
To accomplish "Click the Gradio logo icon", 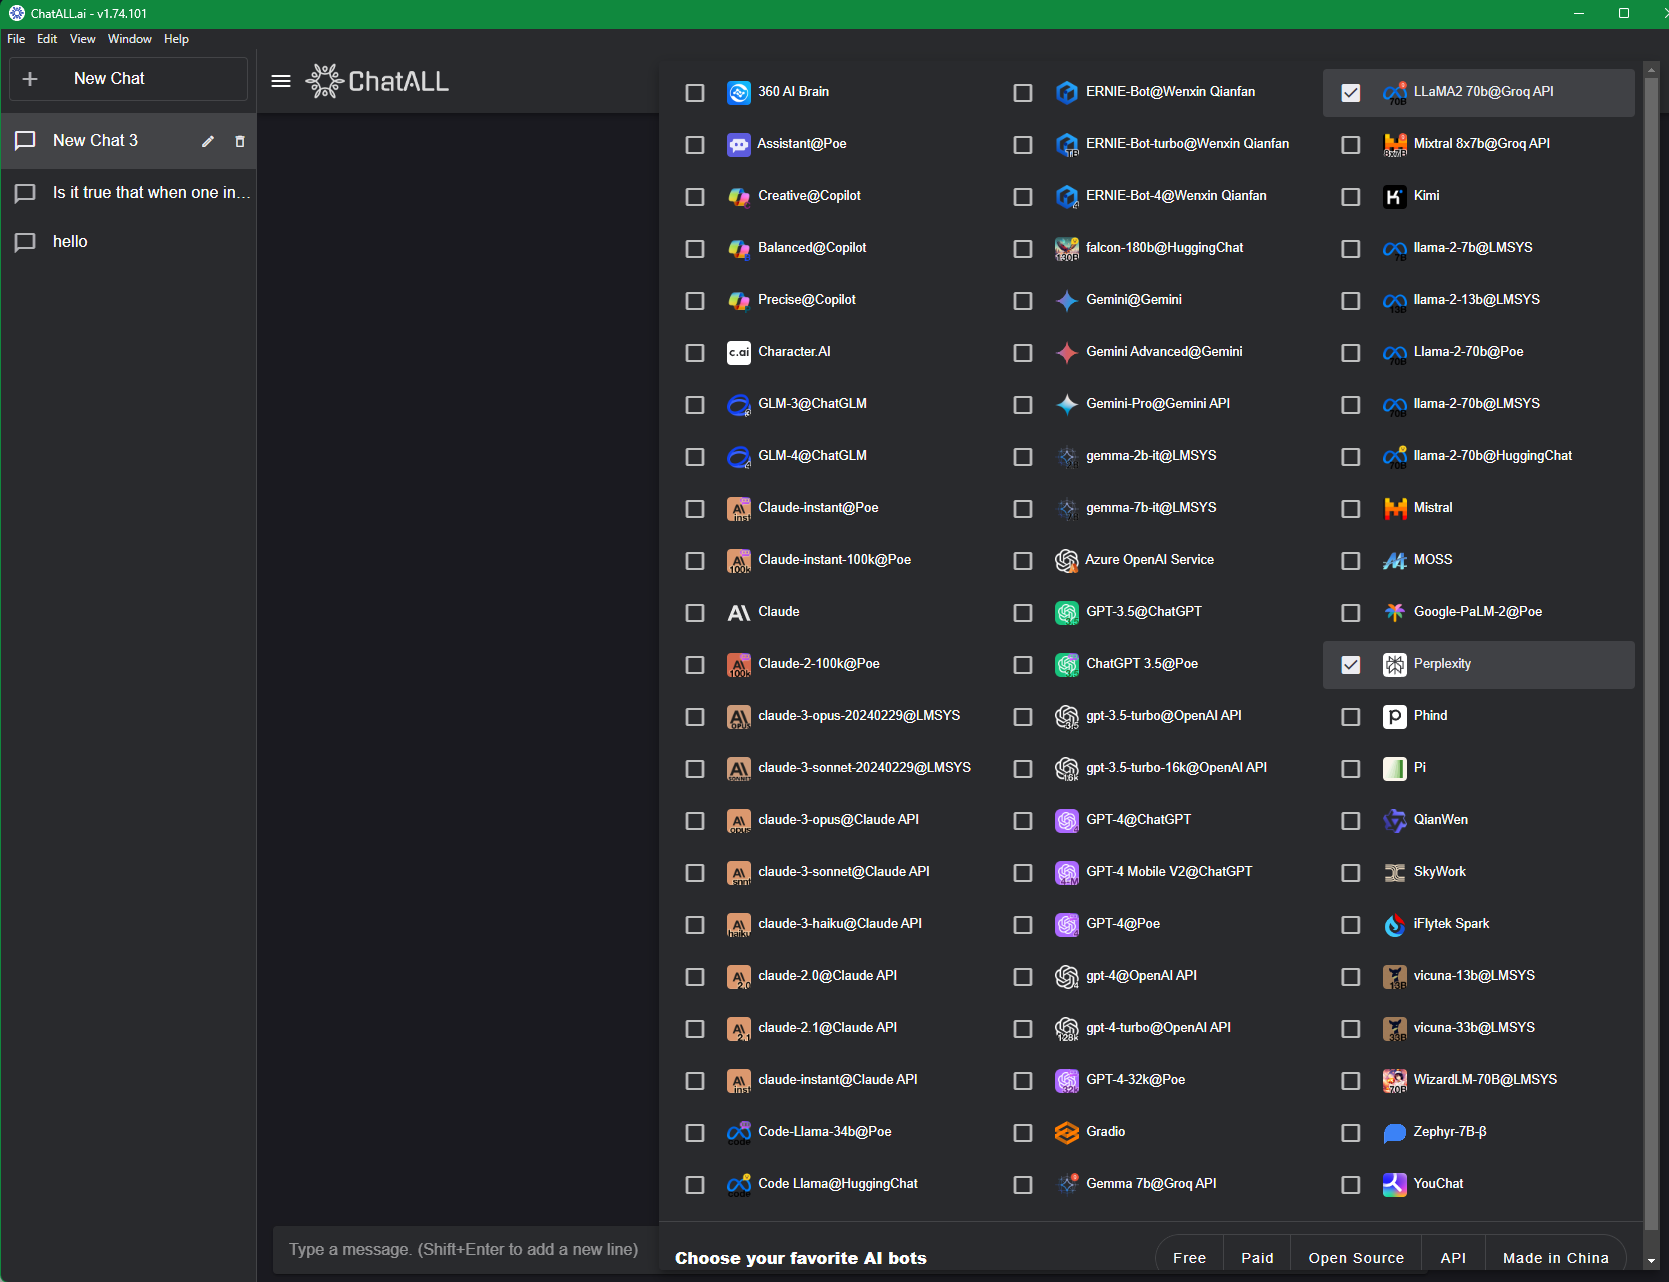I will pyautogui.click(x=1067, y=1133).
